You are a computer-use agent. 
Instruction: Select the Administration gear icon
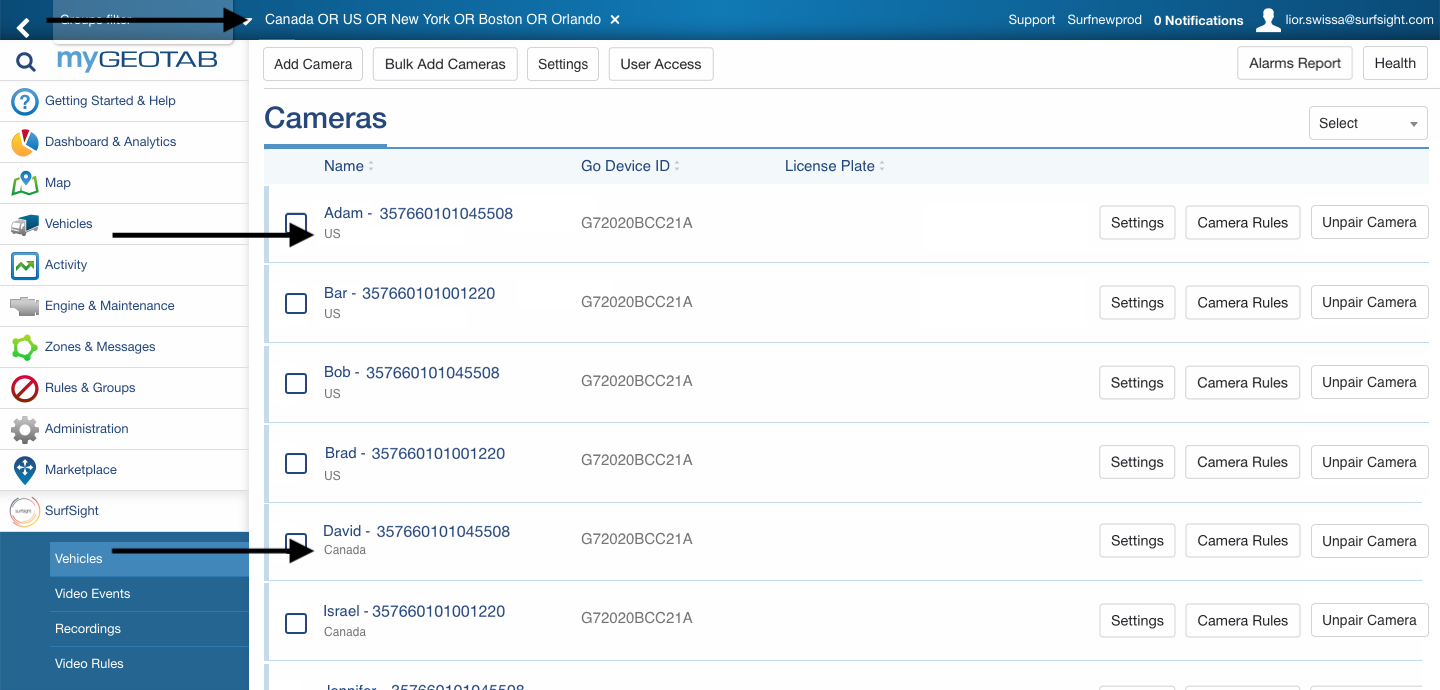(22, 428)
